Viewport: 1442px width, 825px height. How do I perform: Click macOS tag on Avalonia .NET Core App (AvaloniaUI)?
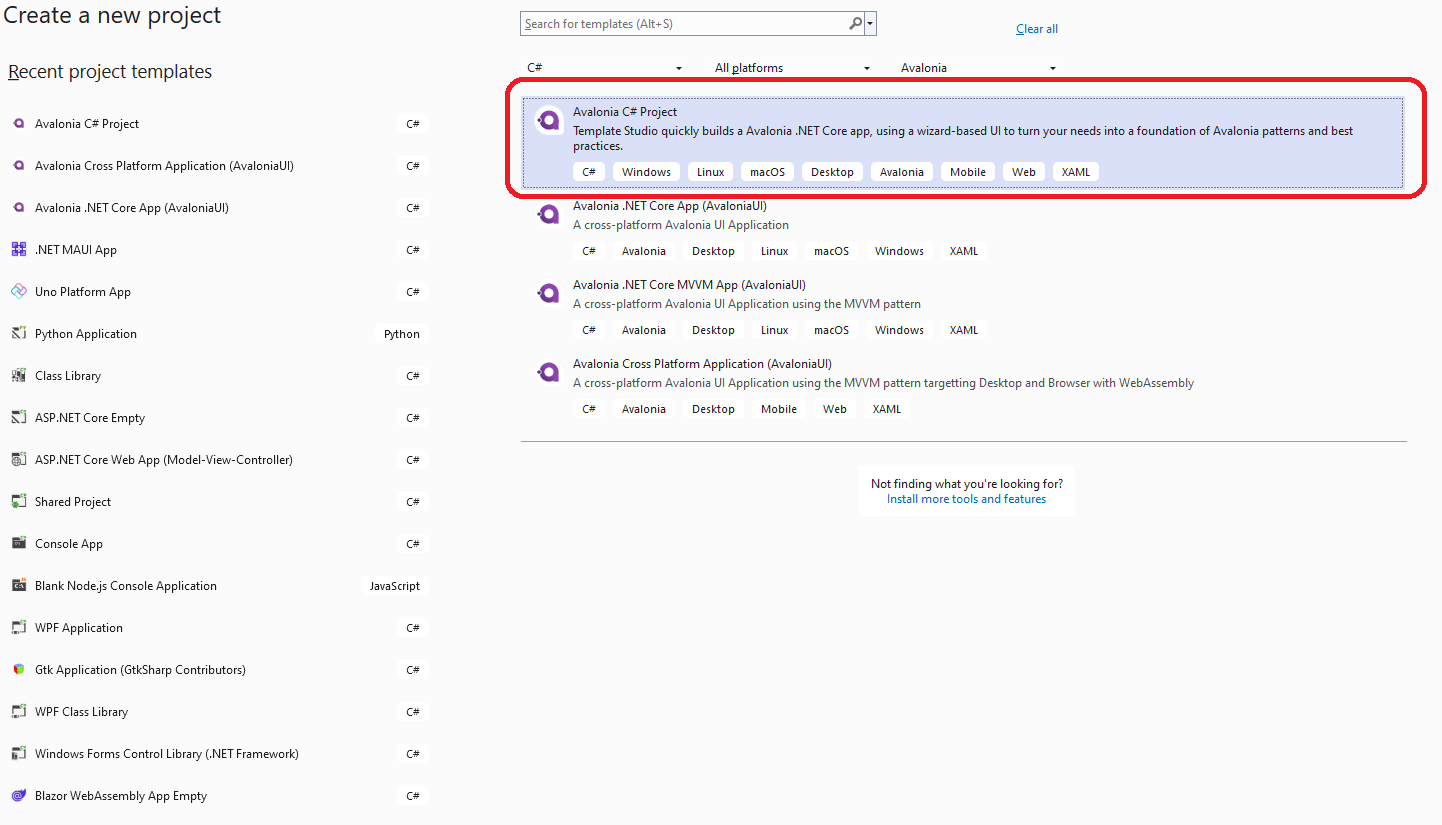click(831, 251)
